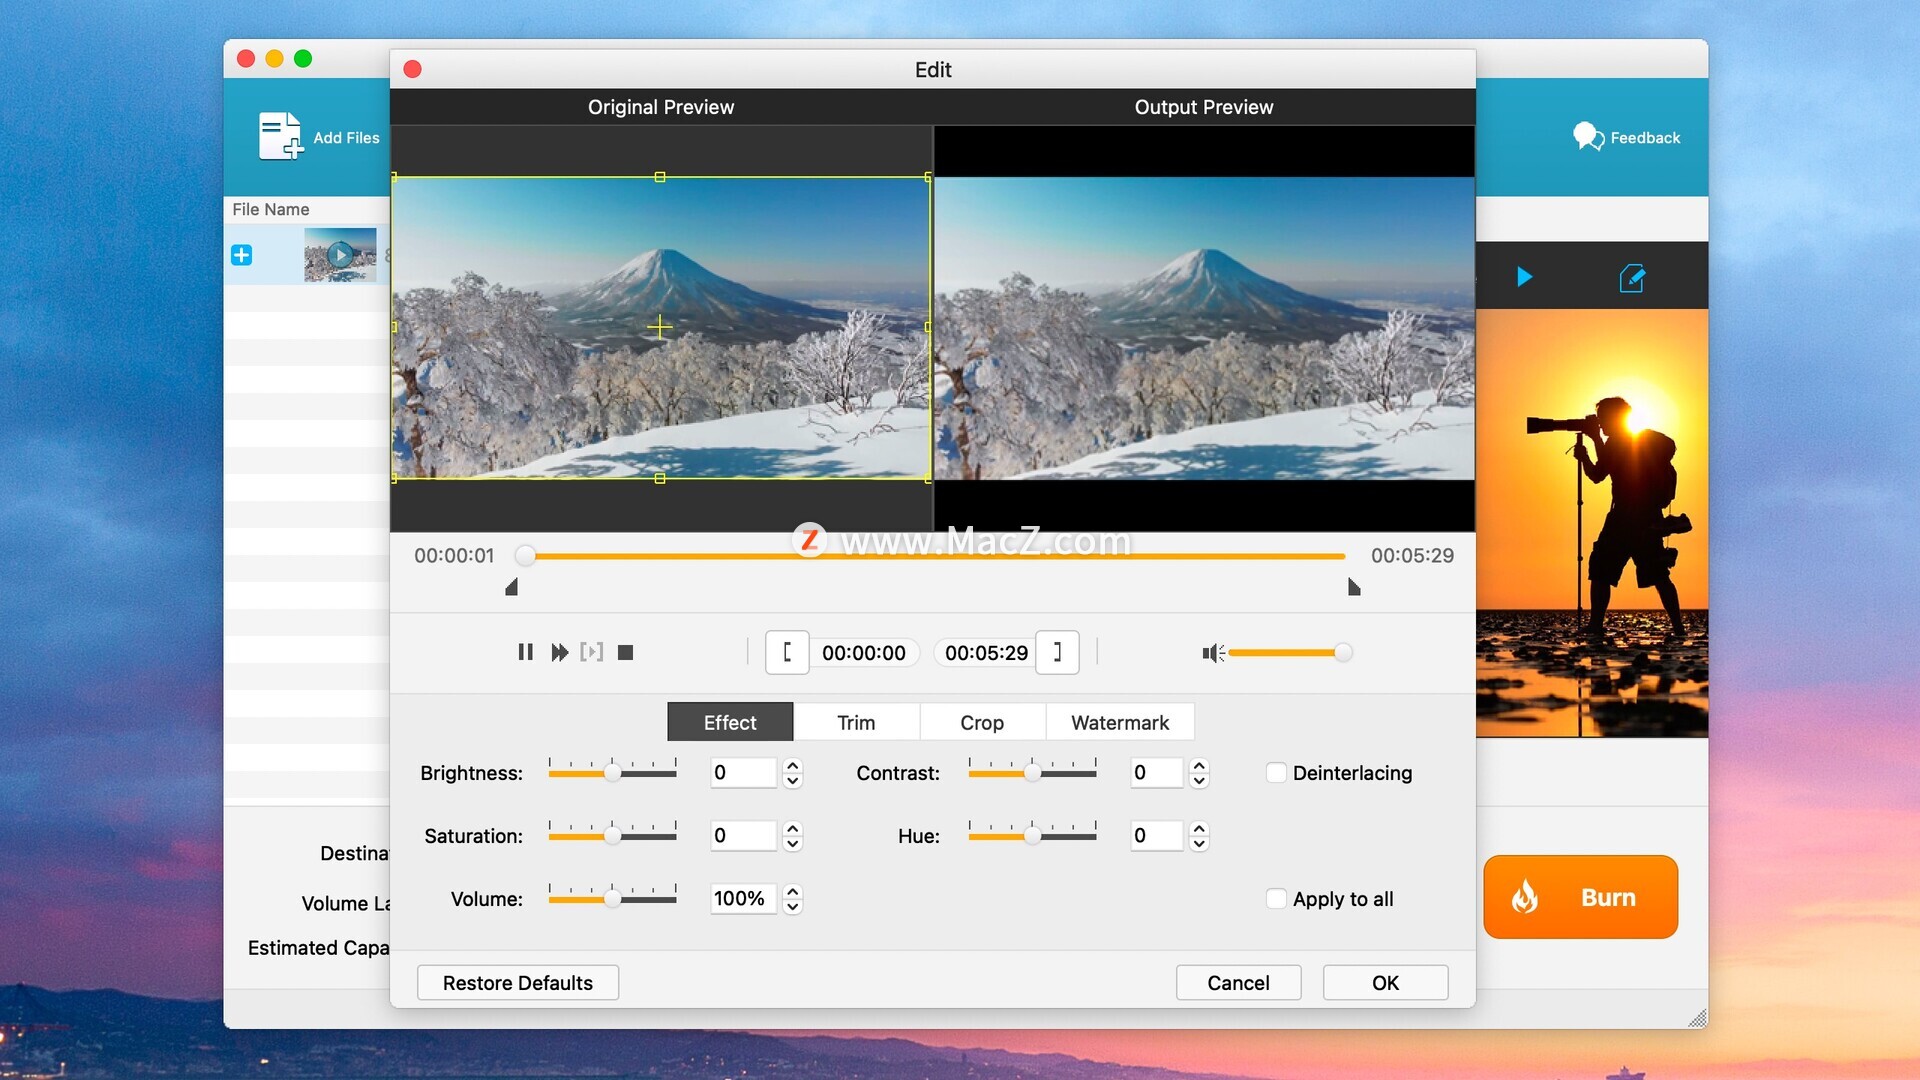Screen dimensions: 1920x1080
Task: Click the play selection bracket icon
Action: coord(591,652)
